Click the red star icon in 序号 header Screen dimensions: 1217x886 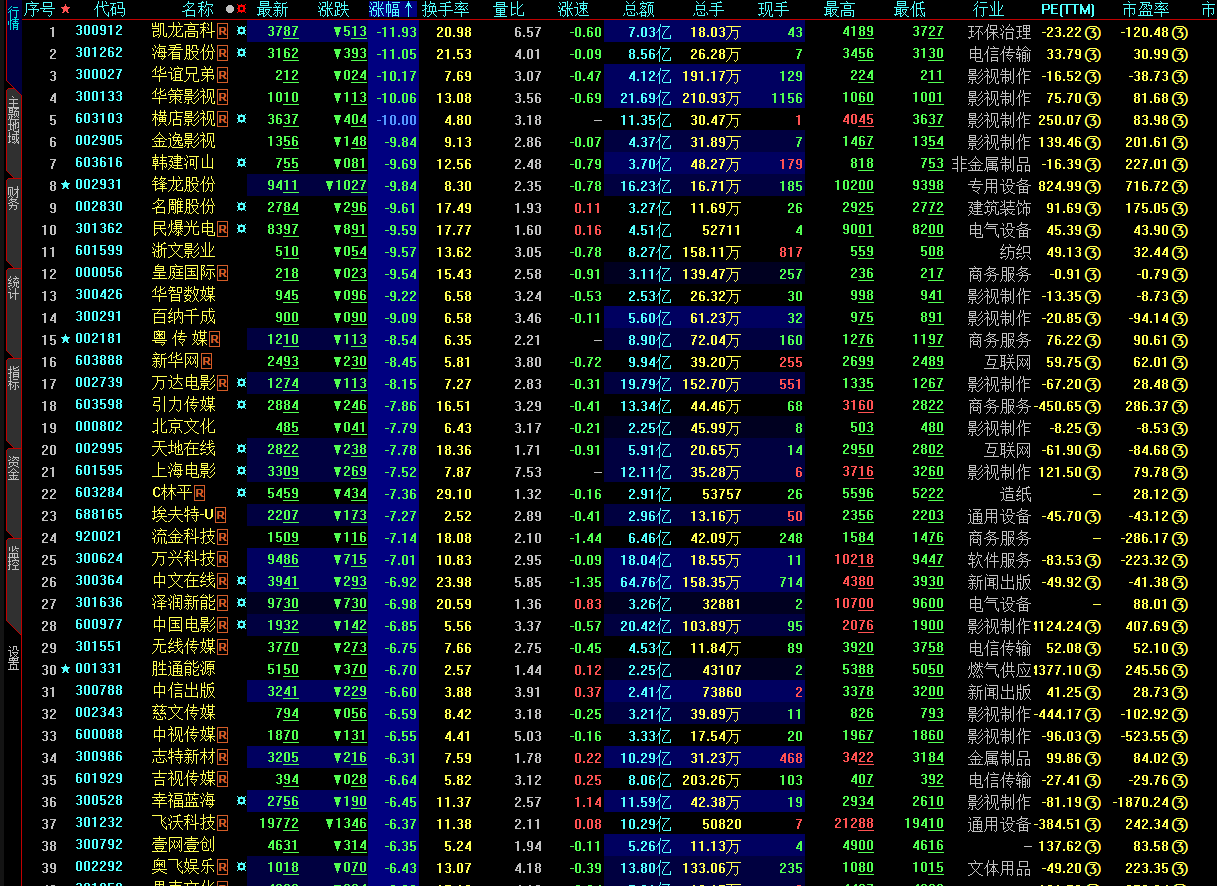pos(65,9)
